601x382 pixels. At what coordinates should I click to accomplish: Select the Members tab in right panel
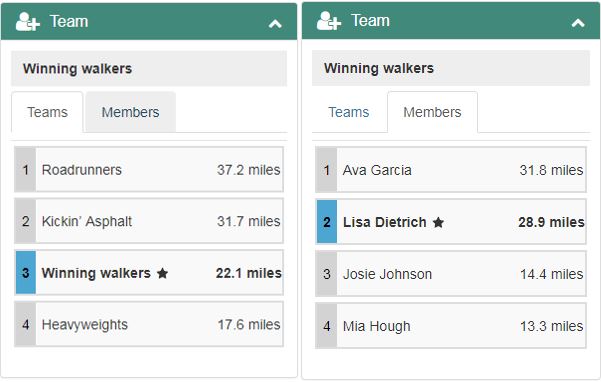[432, 112]
